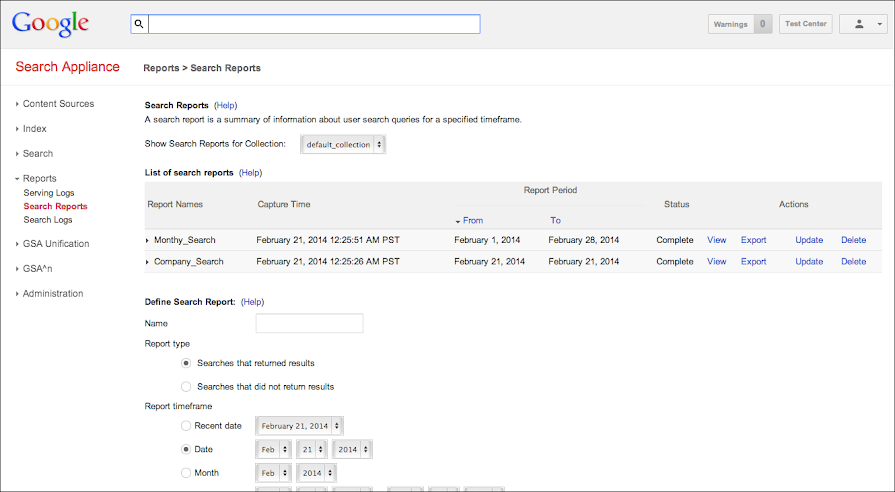Click the magnifier search icon
895x492 pixels.
(x=139, y=24)
